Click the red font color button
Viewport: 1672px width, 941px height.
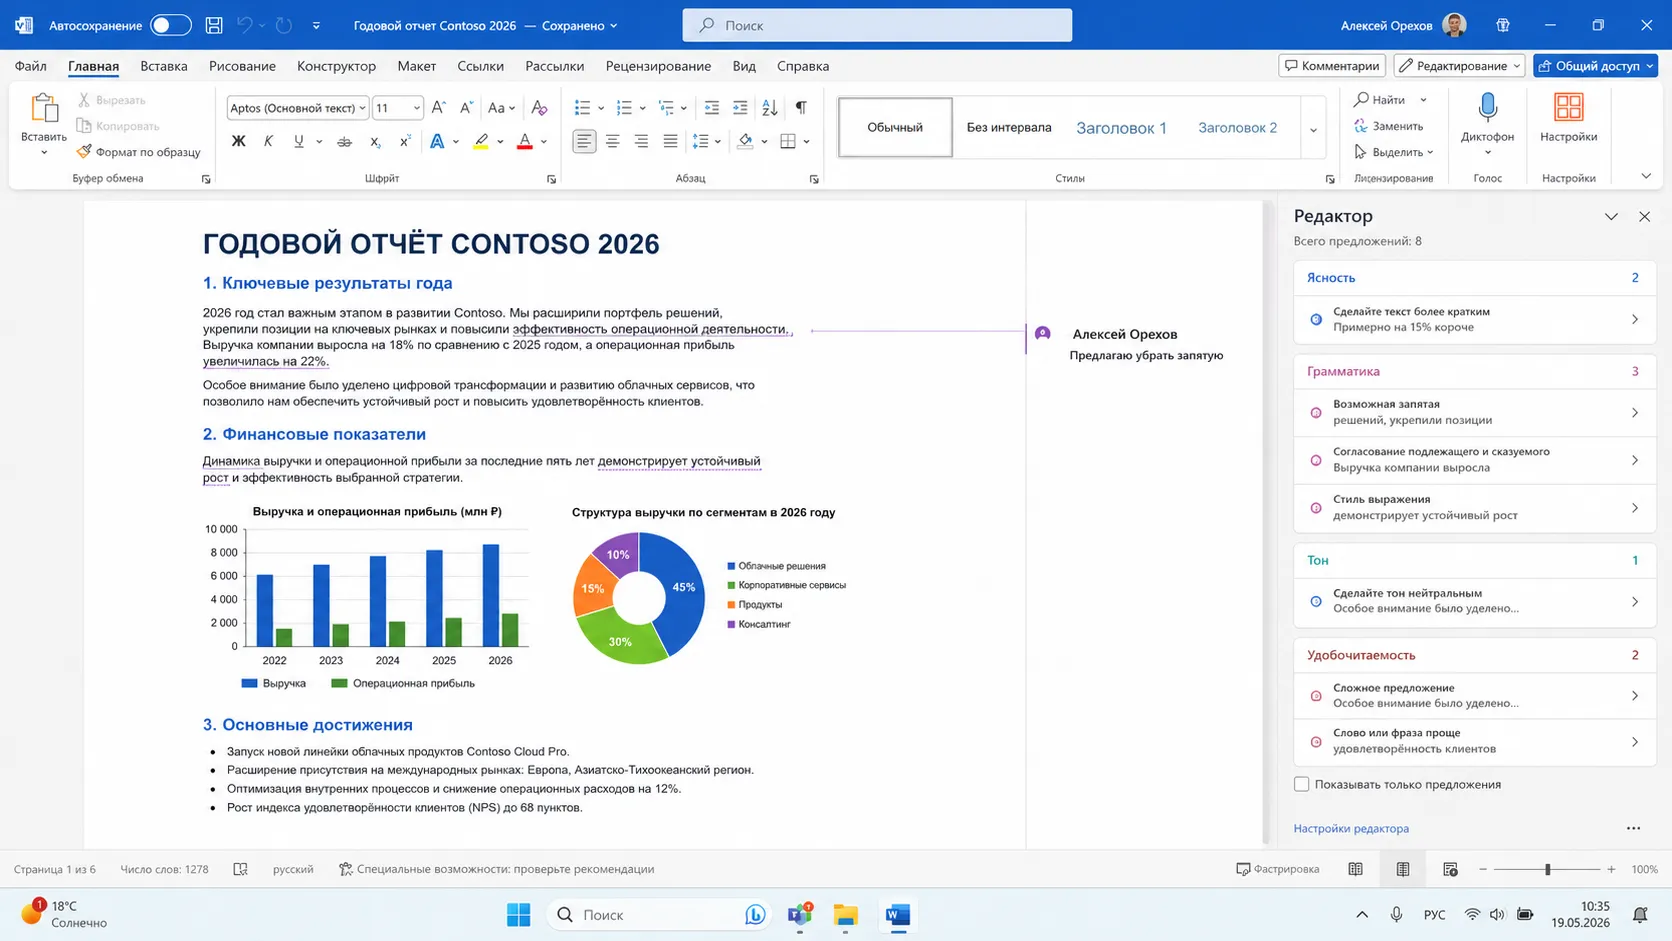pos(524,142)
